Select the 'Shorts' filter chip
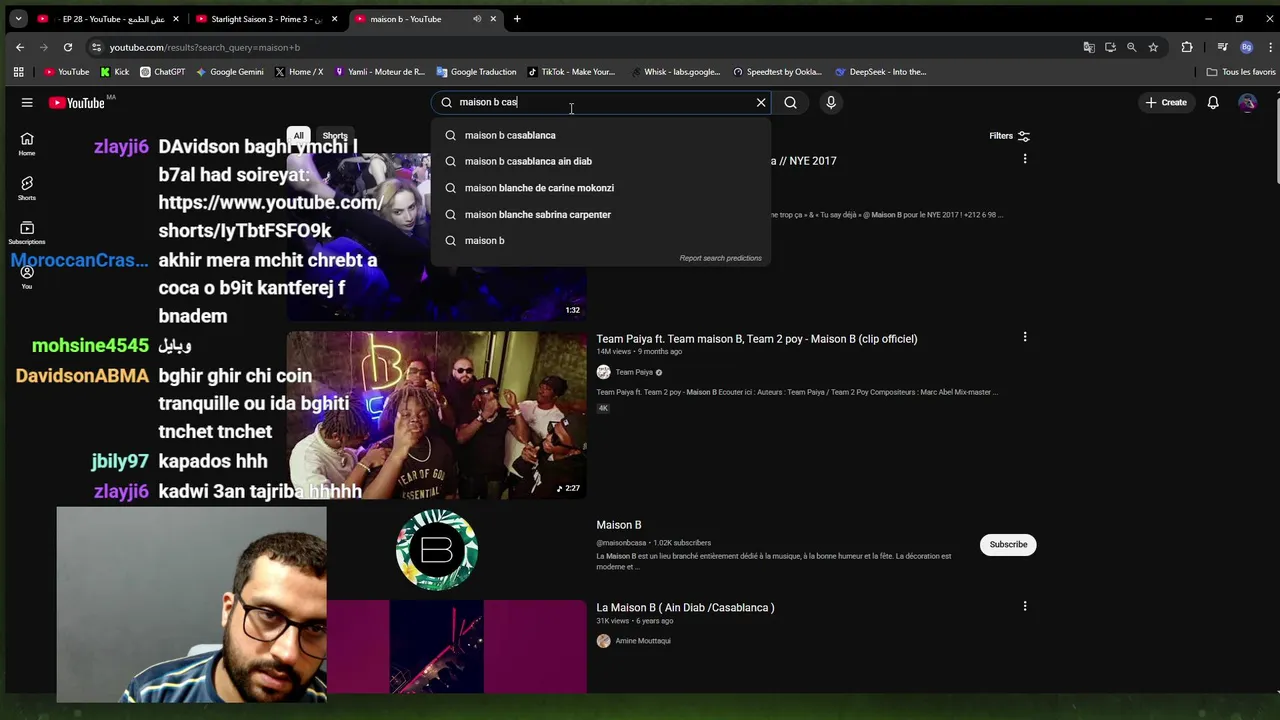 (335, 136)
